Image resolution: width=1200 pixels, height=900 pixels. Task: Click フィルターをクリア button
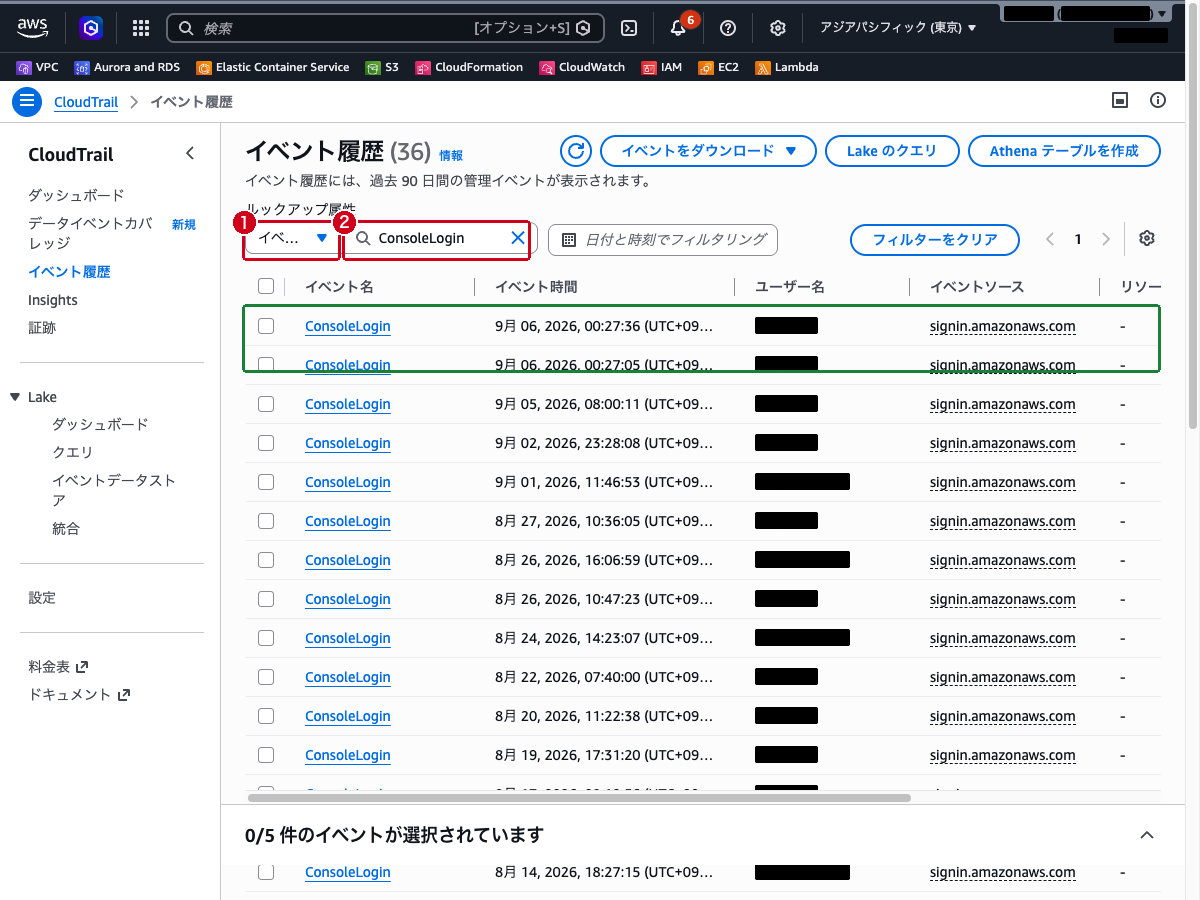[x=935, y=240]
